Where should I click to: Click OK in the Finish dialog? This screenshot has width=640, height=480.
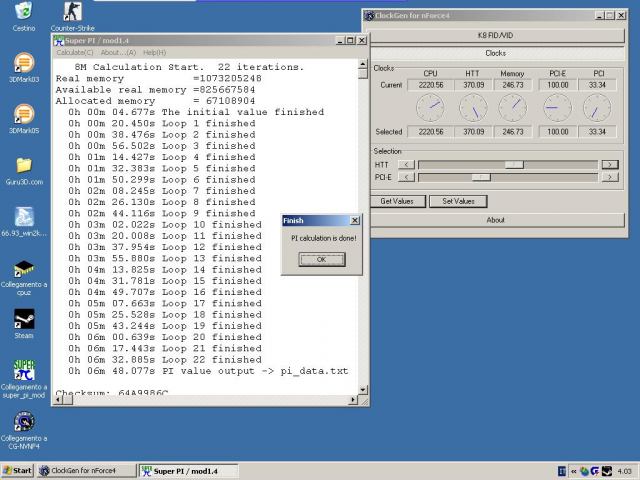click(x=322, y=259)
